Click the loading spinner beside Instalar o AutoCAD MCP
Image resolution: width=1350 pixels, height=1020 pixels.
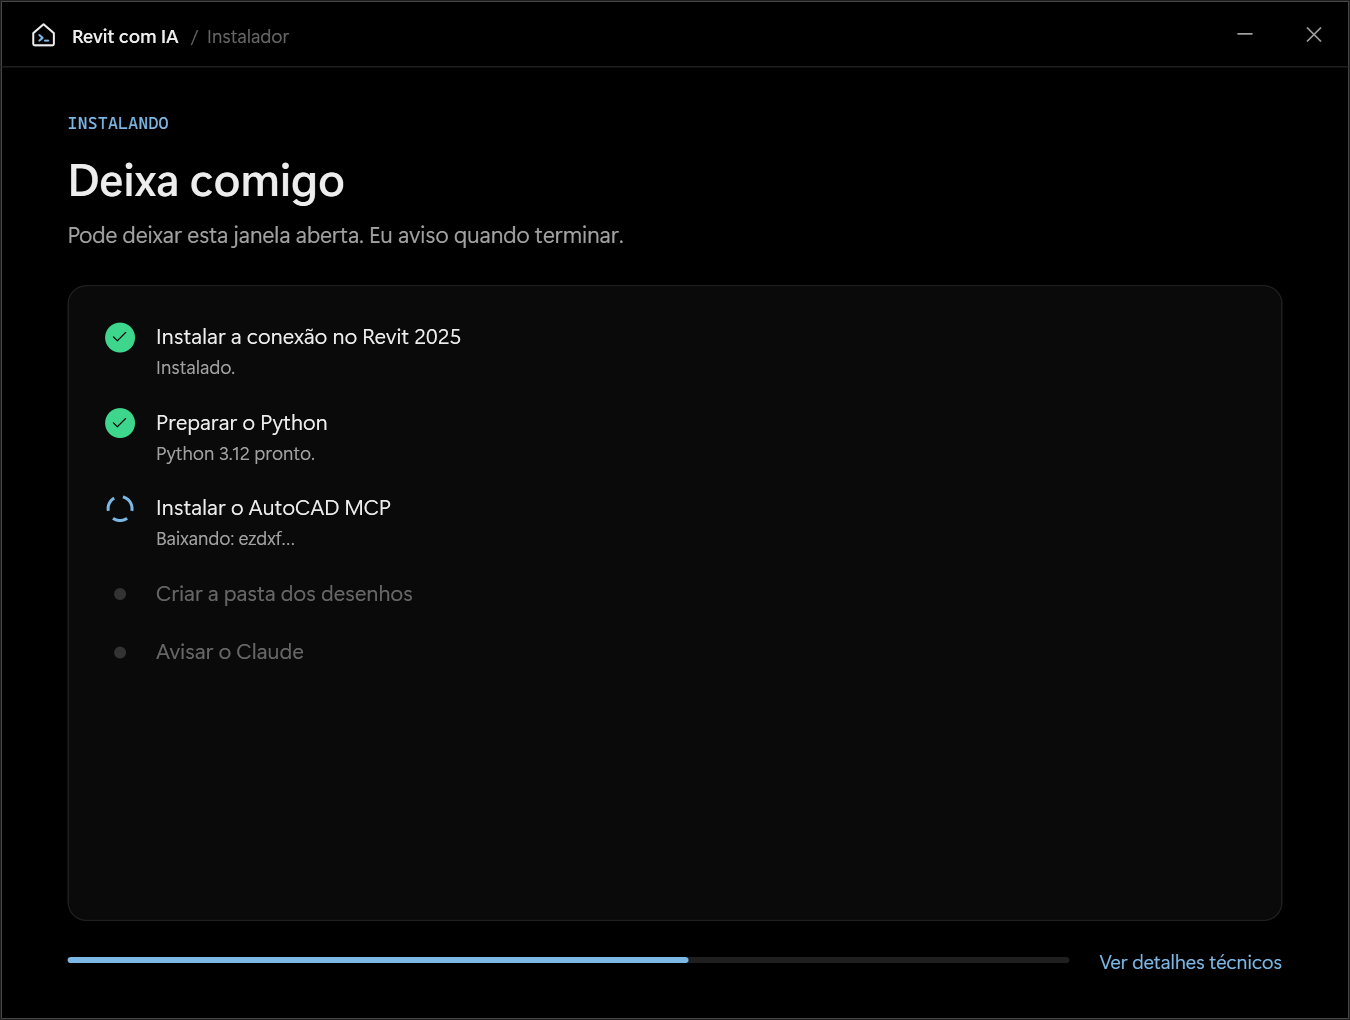[x=120, y=509]
